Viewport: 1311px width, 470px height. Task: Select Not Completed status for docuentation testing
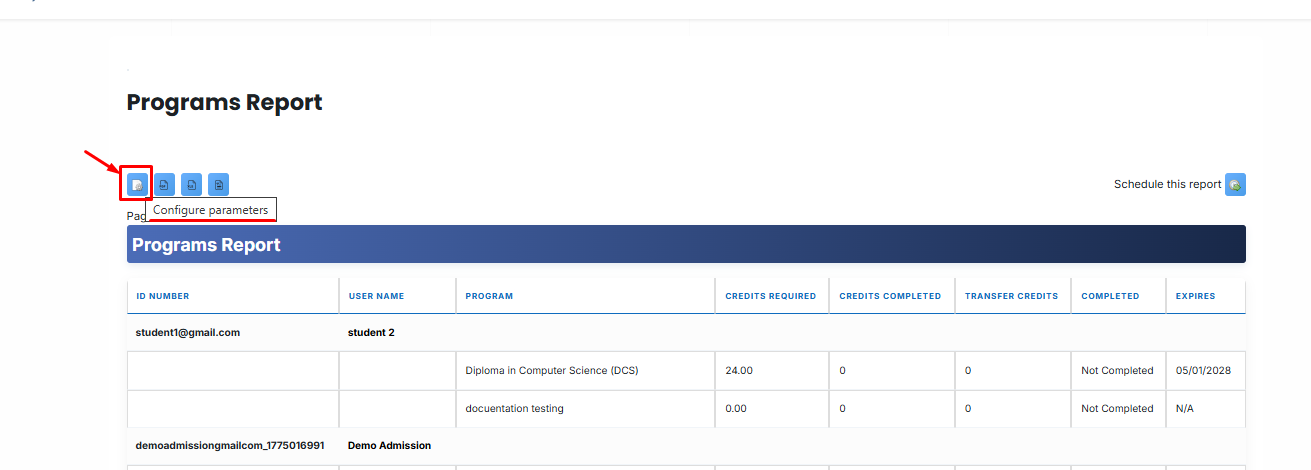[x=1117, y=408]
